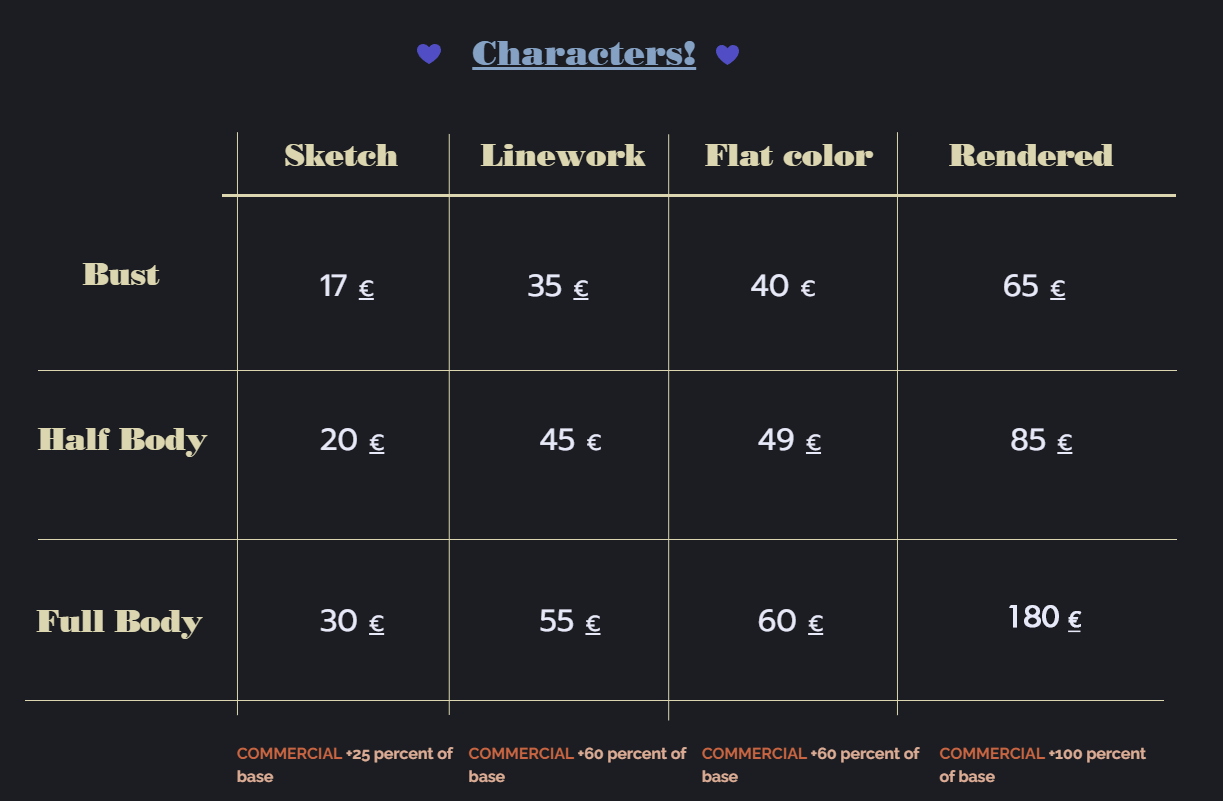Viewport: 1223px width, 801px height.
Task: Click euro link for Half Body Rendered 85
Action: [x=1065, y=443]
